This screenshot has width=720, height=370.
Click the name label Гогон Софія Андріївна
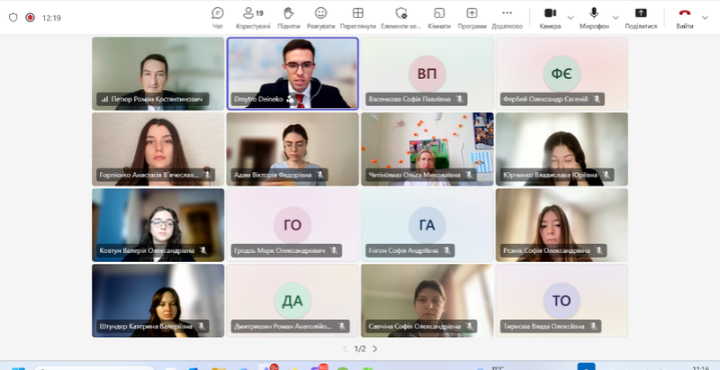(403, 251)
